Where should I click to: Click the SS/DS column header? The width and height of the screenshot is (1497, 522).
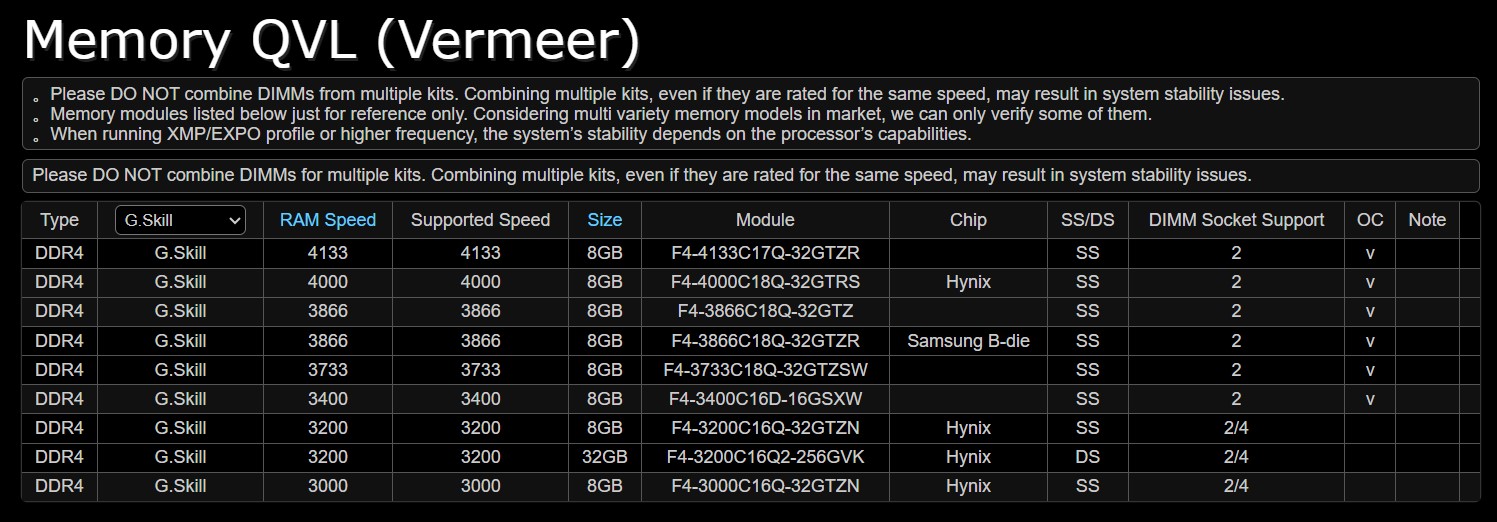(x=1088, y=220)
